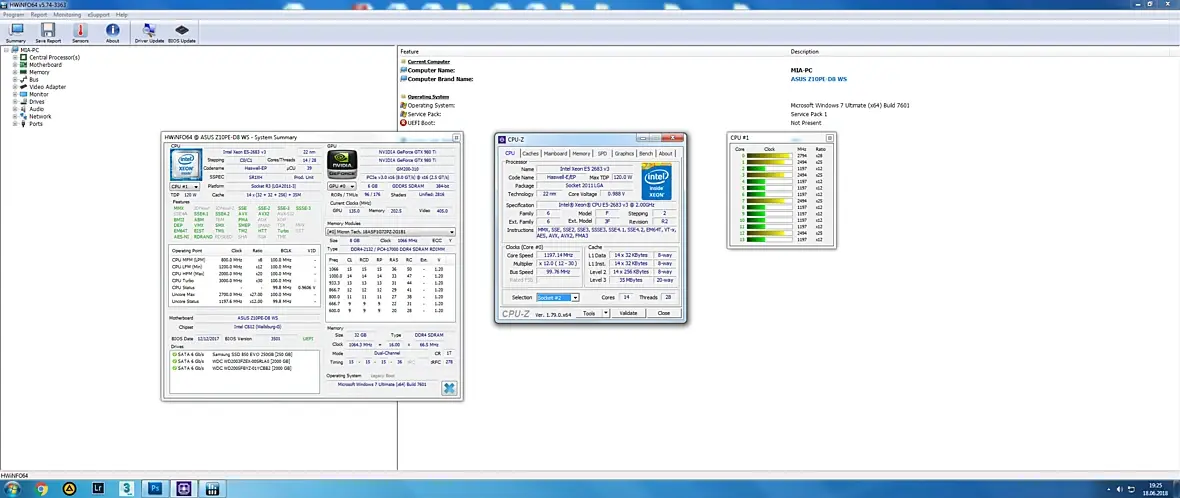The height and width of the screenshot is (498, 1180).
Task: Open Chrome from the taskbar
Action: pos(41,489)
